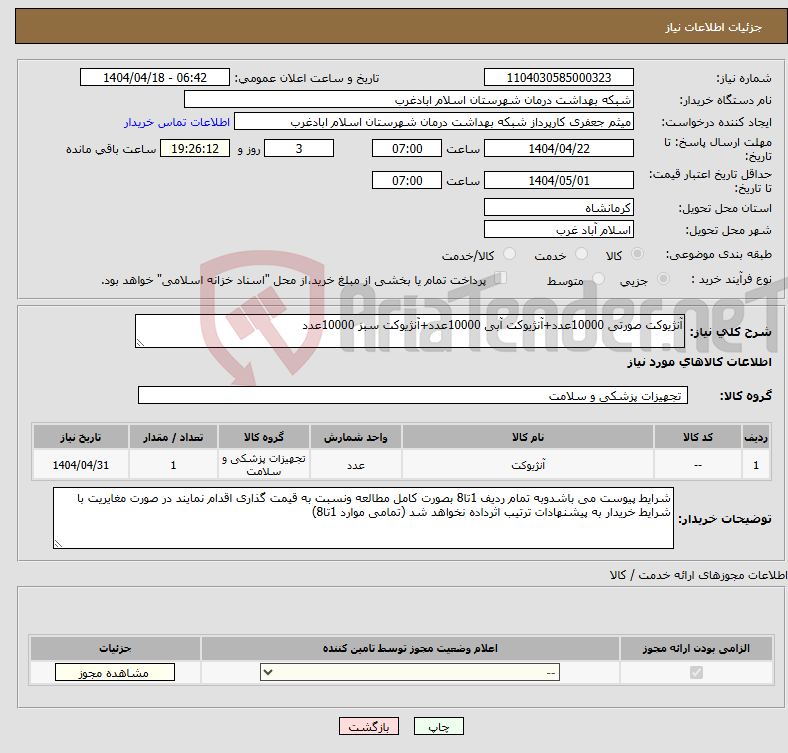Click the جزئیات column header in licenses table
The image size is (788, 753).
pyautogui.click(x=115, y=648)
